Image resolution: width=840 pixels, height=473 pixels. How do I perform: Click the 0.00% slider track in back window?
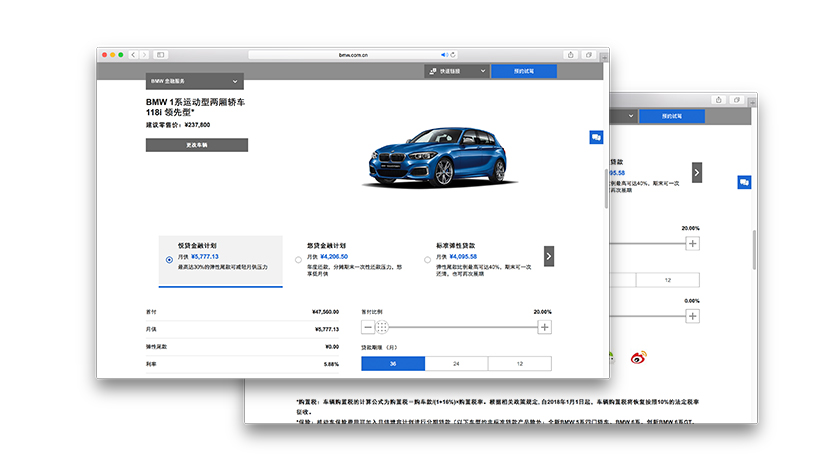(648, 316)
